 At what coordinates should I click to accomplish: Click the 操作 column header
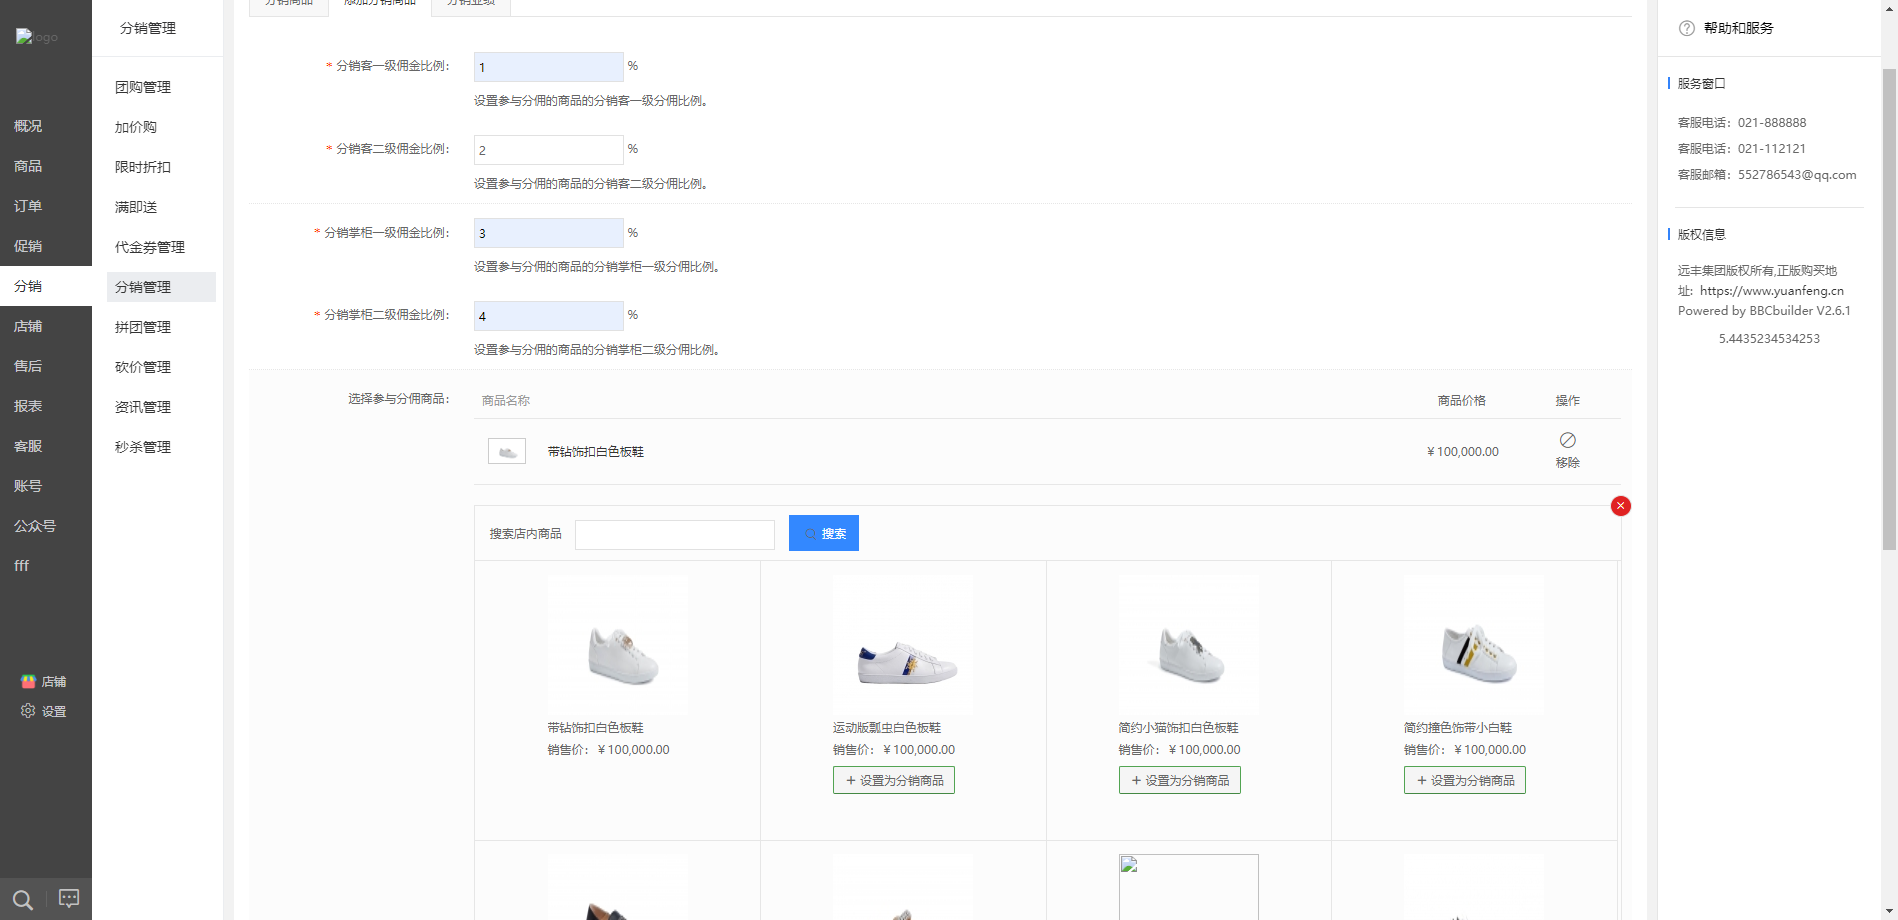pyautogui.click(x=1567, y=400)
